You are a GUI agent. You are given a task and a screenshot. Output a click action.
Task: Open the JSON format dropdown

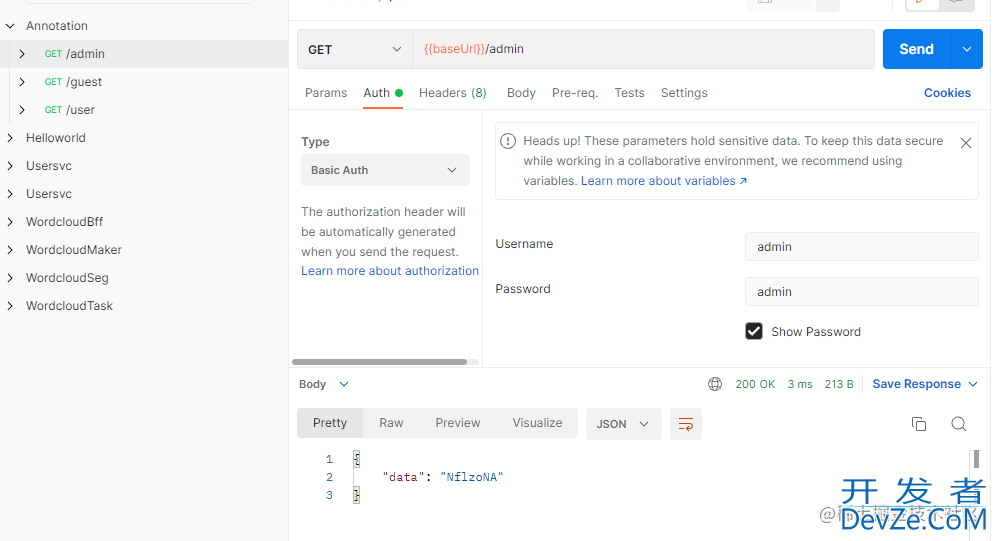[x=623, y=424]
